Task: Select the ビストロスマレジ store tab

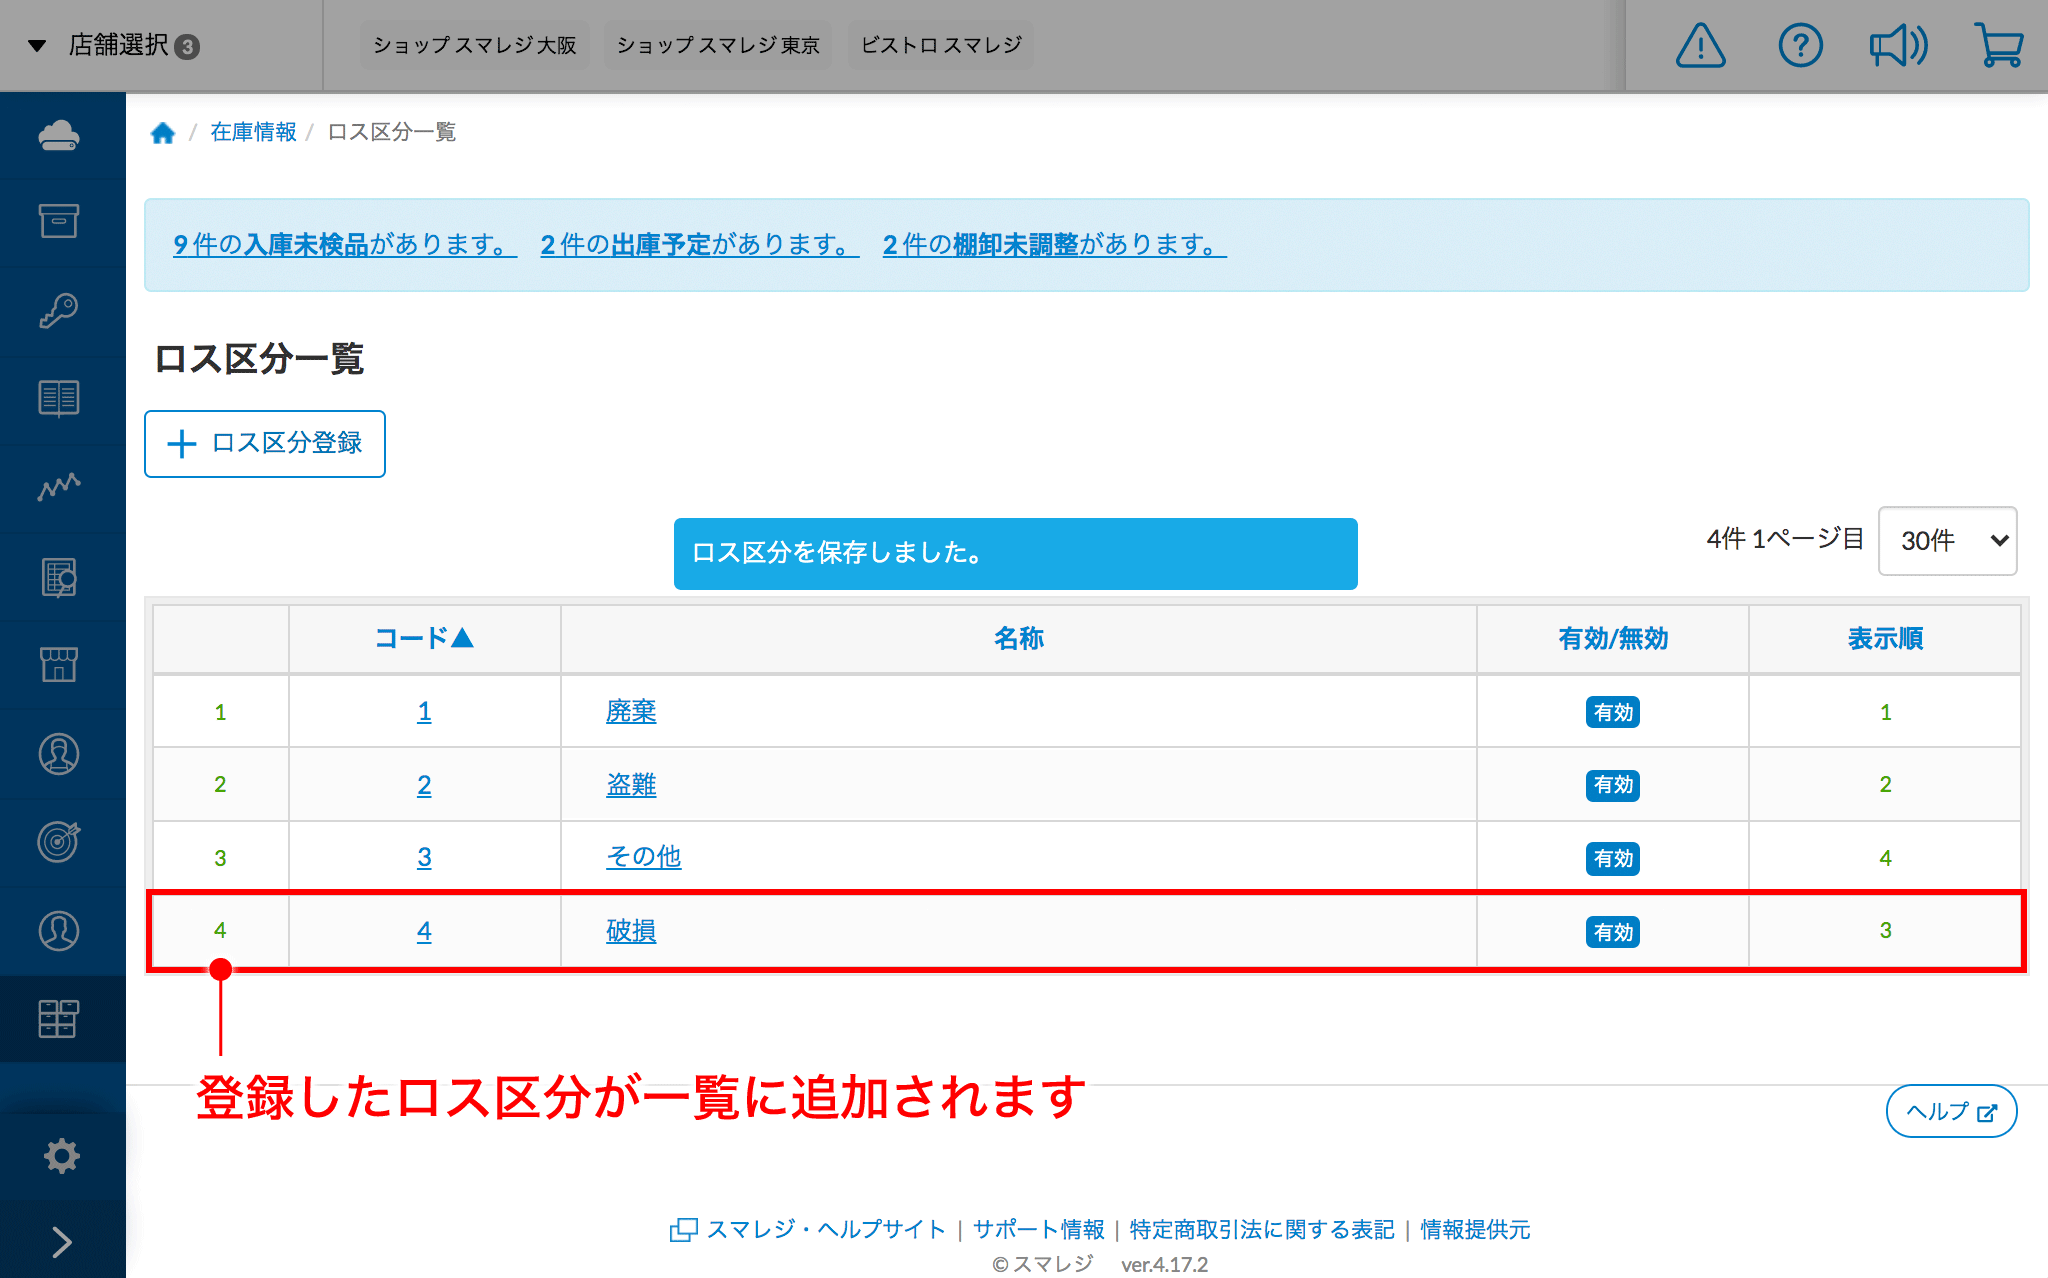Action: pos(941,46)
